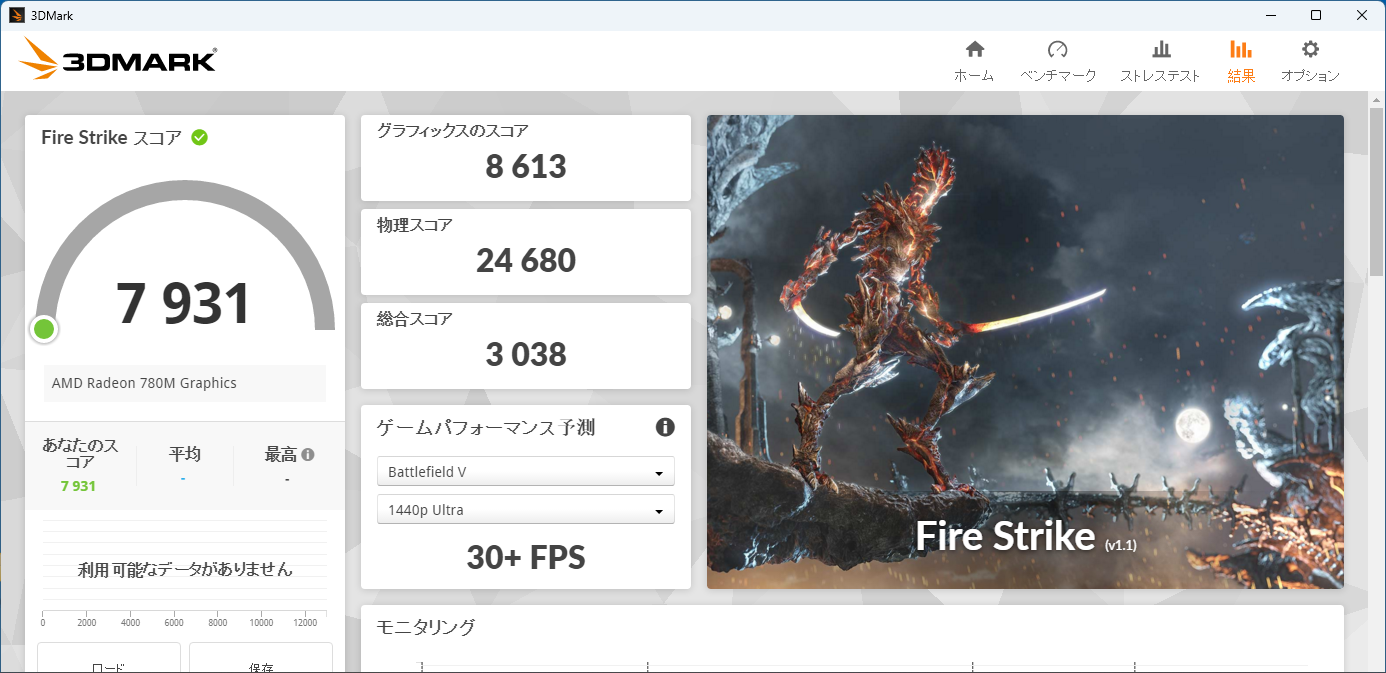Click the main score 7 931 in gauge
Screen dimensions: 1386x673
click(x=184, y=304)
